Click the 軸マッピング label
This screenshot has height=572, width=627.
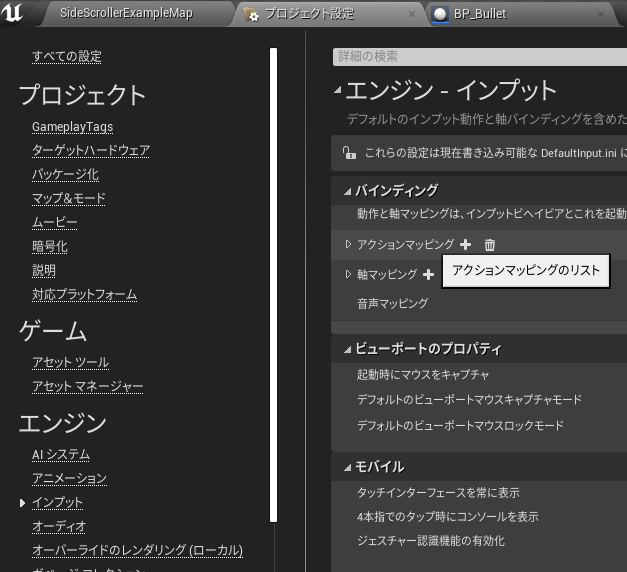[x=387, y=274]
